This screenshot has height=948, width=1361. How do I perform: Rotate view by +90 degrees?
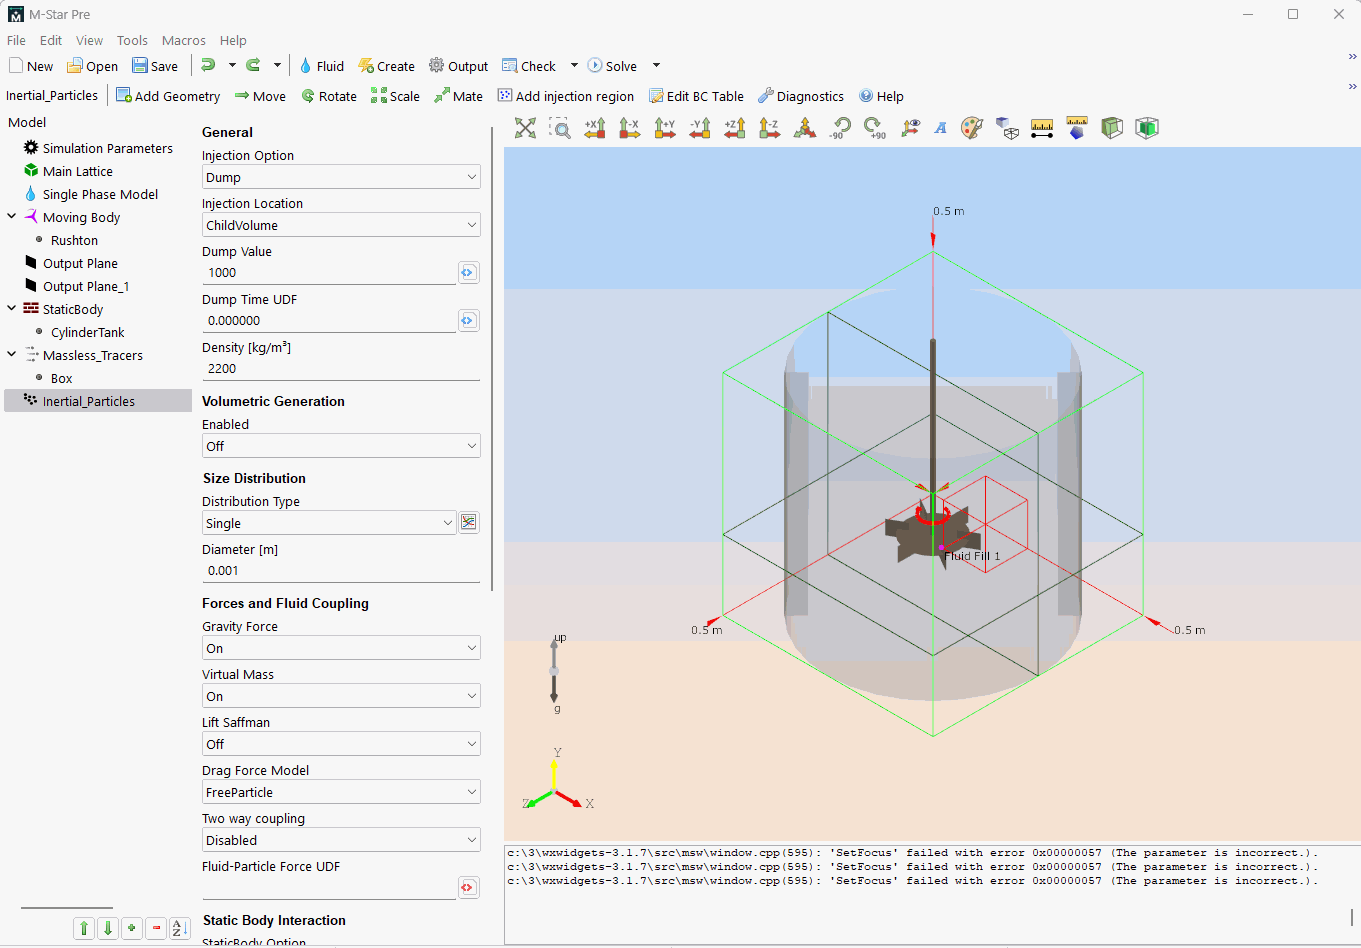tap(875, 128)
